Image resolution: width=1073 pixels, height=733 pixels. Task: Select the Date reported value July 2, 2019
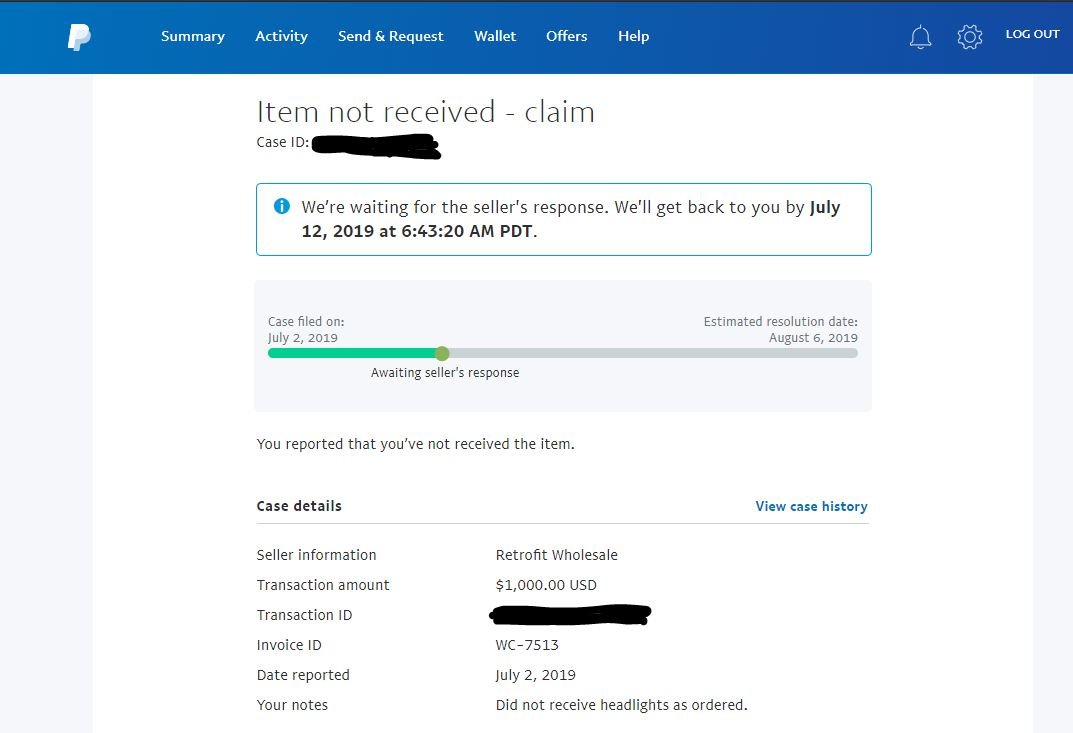point(535,675)
